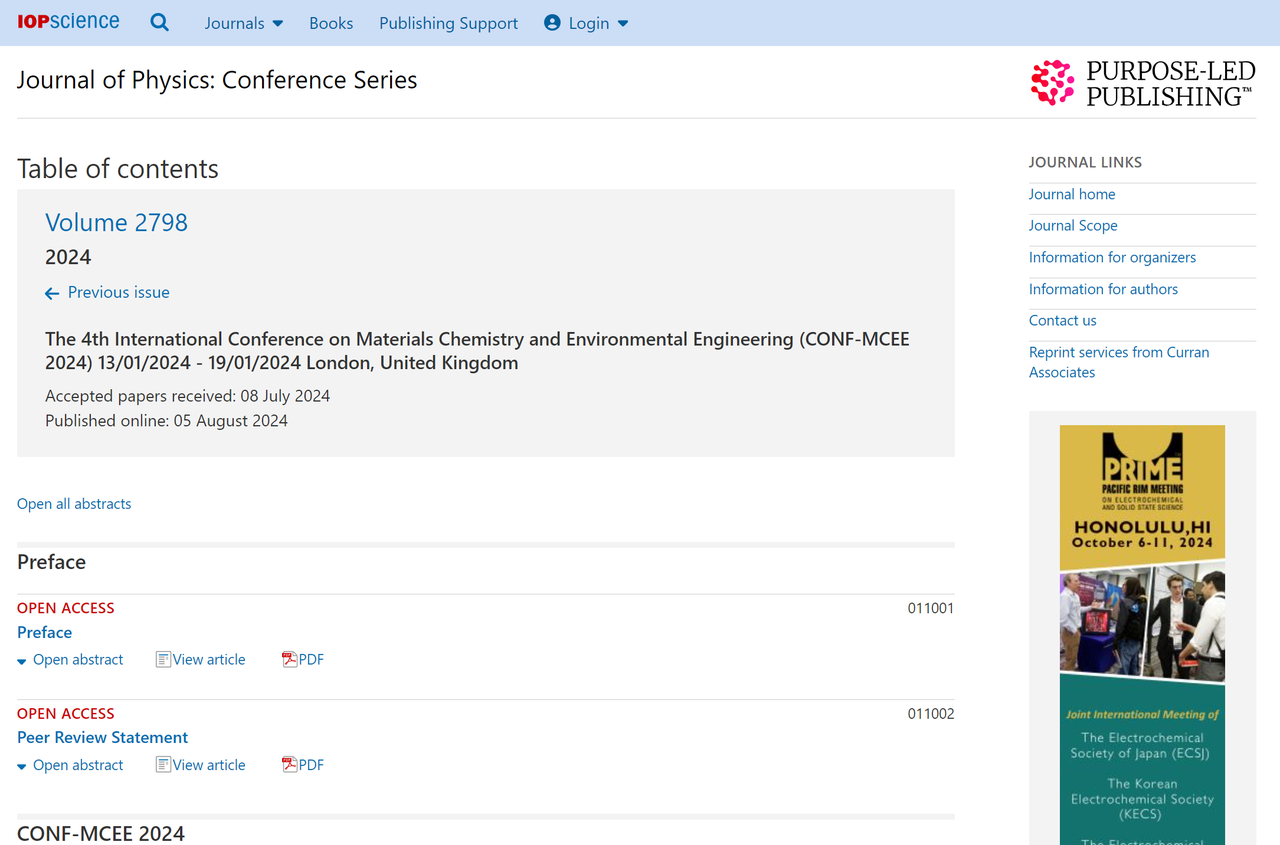Open the Volume 2798 link

click(116, 222)
